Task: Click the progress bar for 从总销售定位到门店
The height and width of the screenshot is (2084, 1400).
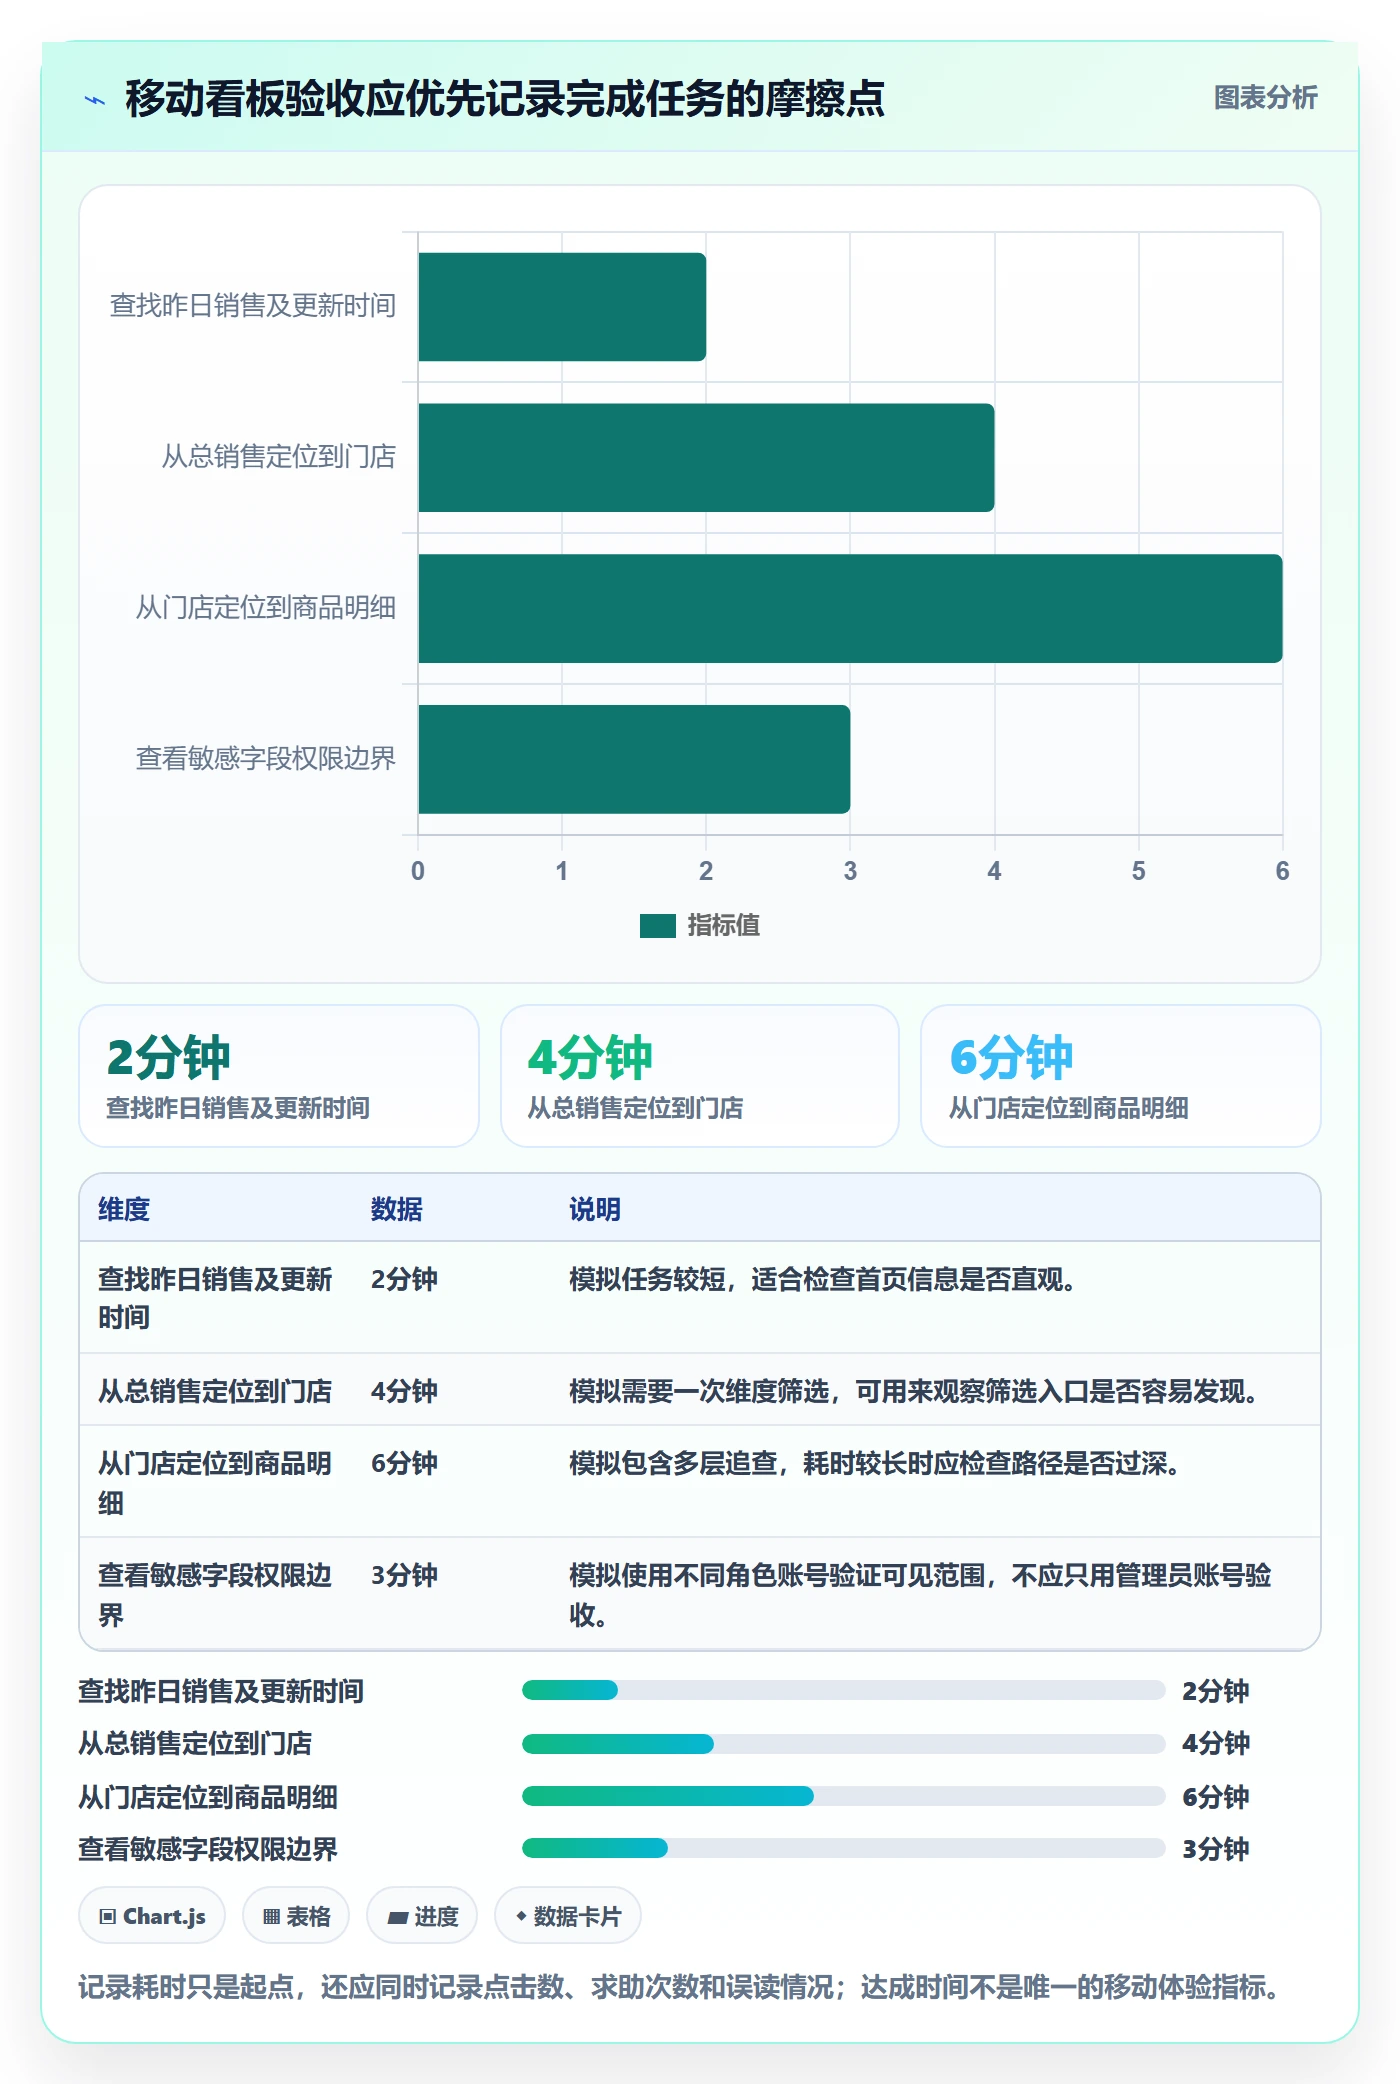Action: coord(843,1744)
